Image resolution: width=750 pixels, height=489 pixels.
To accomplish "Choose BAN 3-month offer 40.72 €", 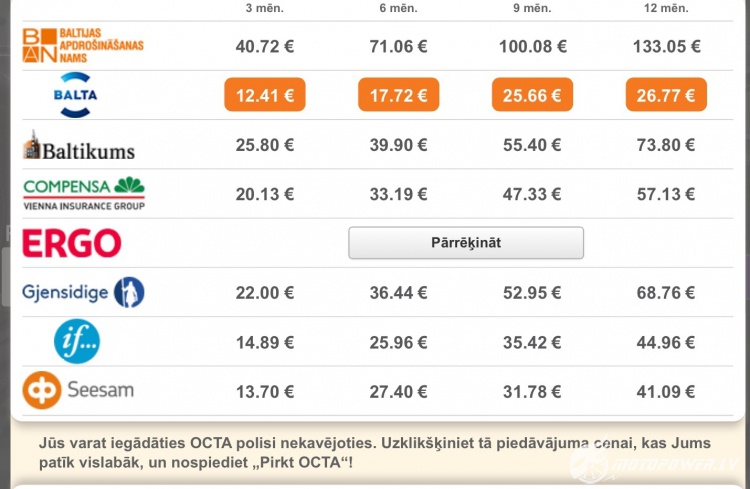I will 265,46.
